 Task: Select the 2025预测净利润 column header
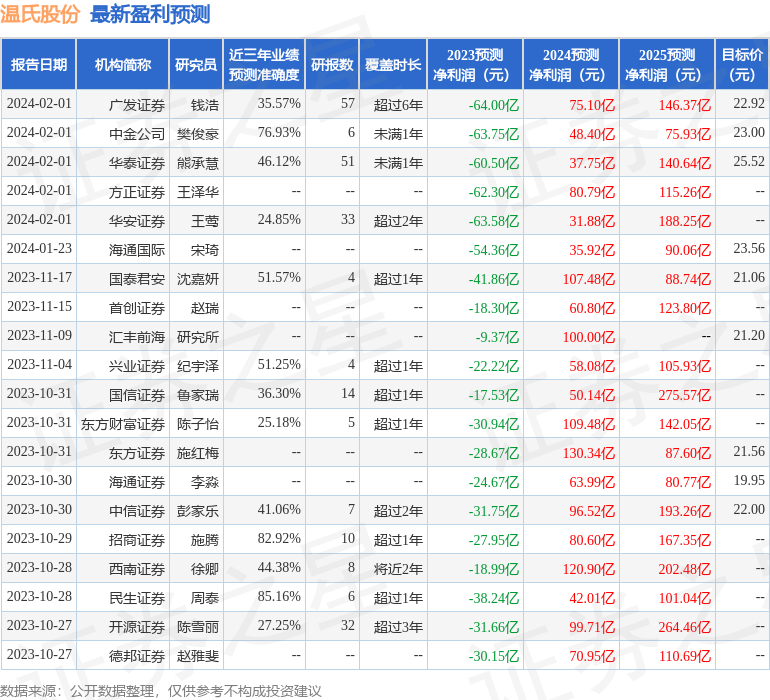coord(667,64)
